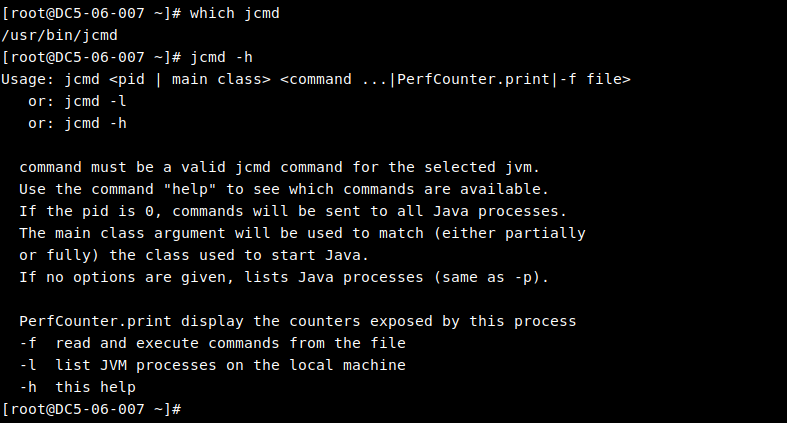
Task: Click 'the class used to start Java.' text
Action: click(239, 255)
